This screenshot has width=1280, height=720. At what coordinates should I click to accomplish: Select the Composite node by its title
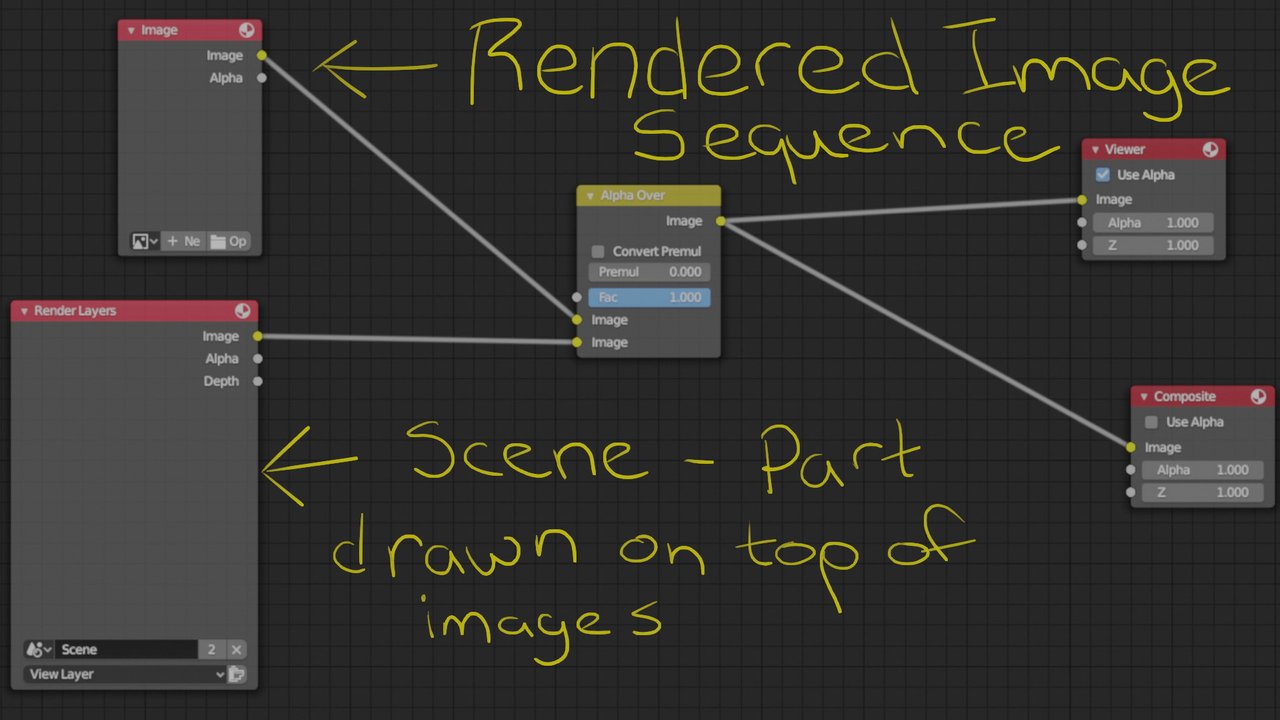click(1185, 397)
